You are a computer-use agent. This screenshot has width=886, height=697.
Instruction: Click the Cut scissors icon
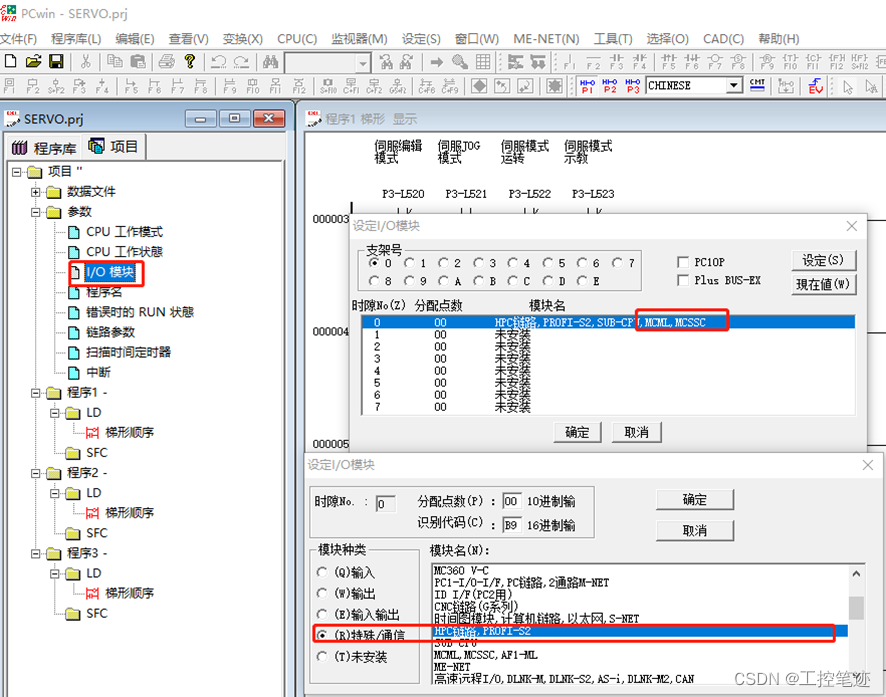(86, 61)
